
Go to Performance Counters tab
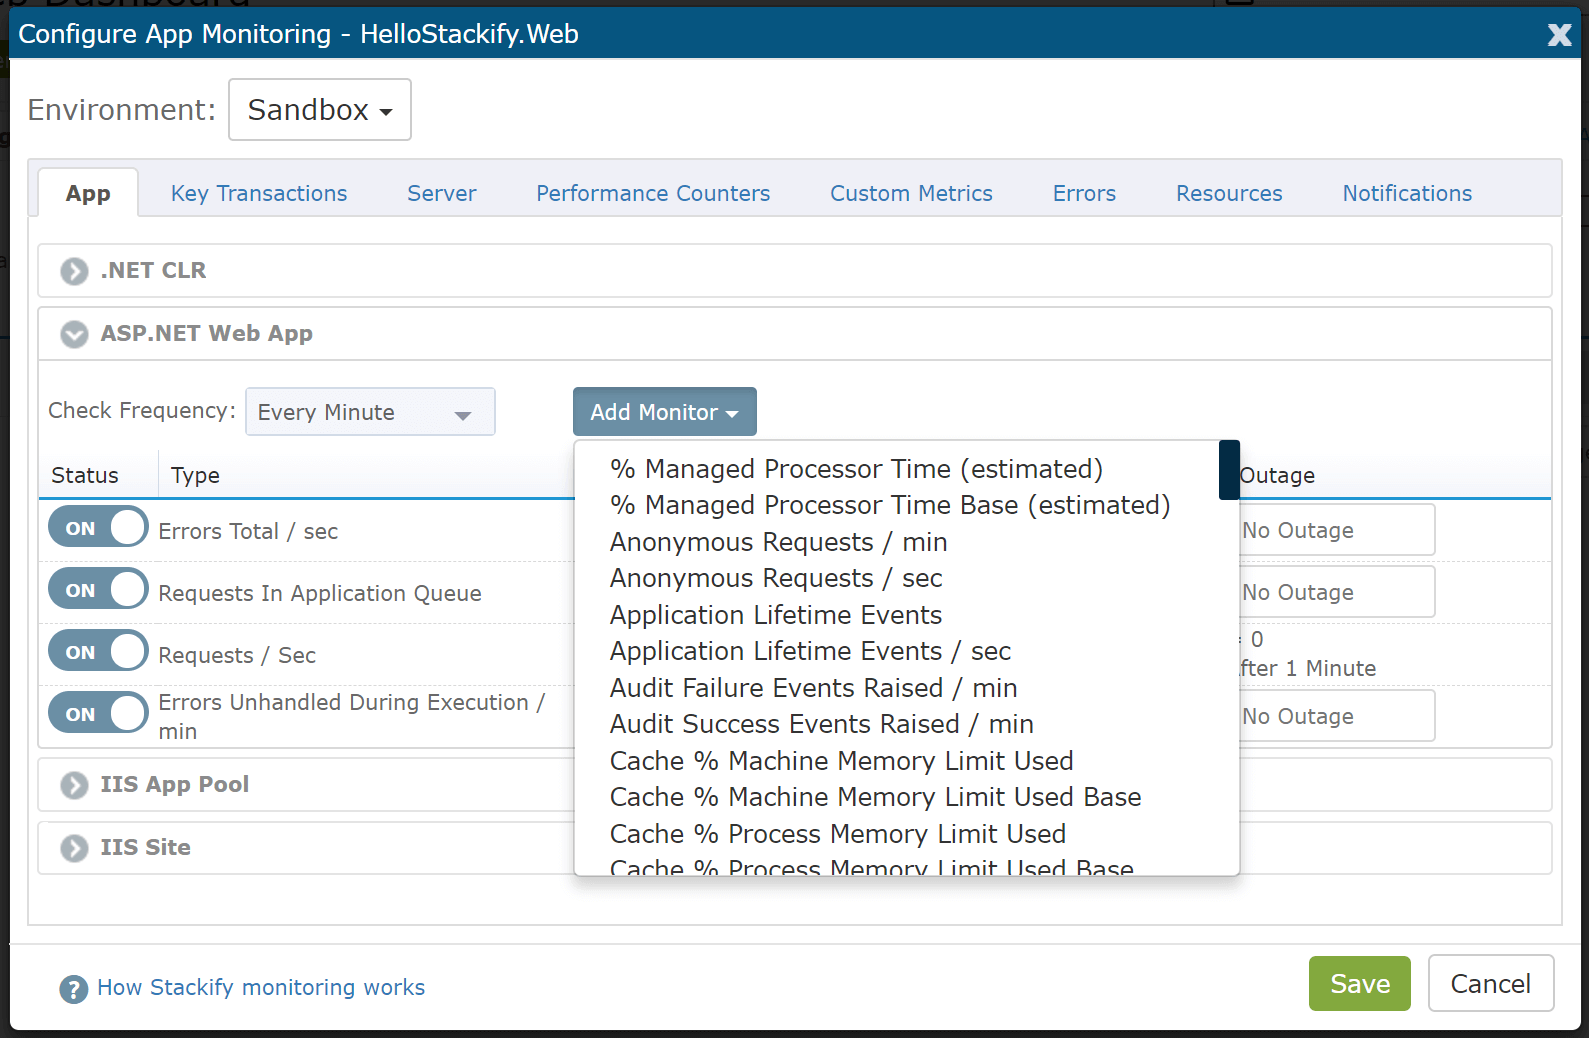(653, 194)
